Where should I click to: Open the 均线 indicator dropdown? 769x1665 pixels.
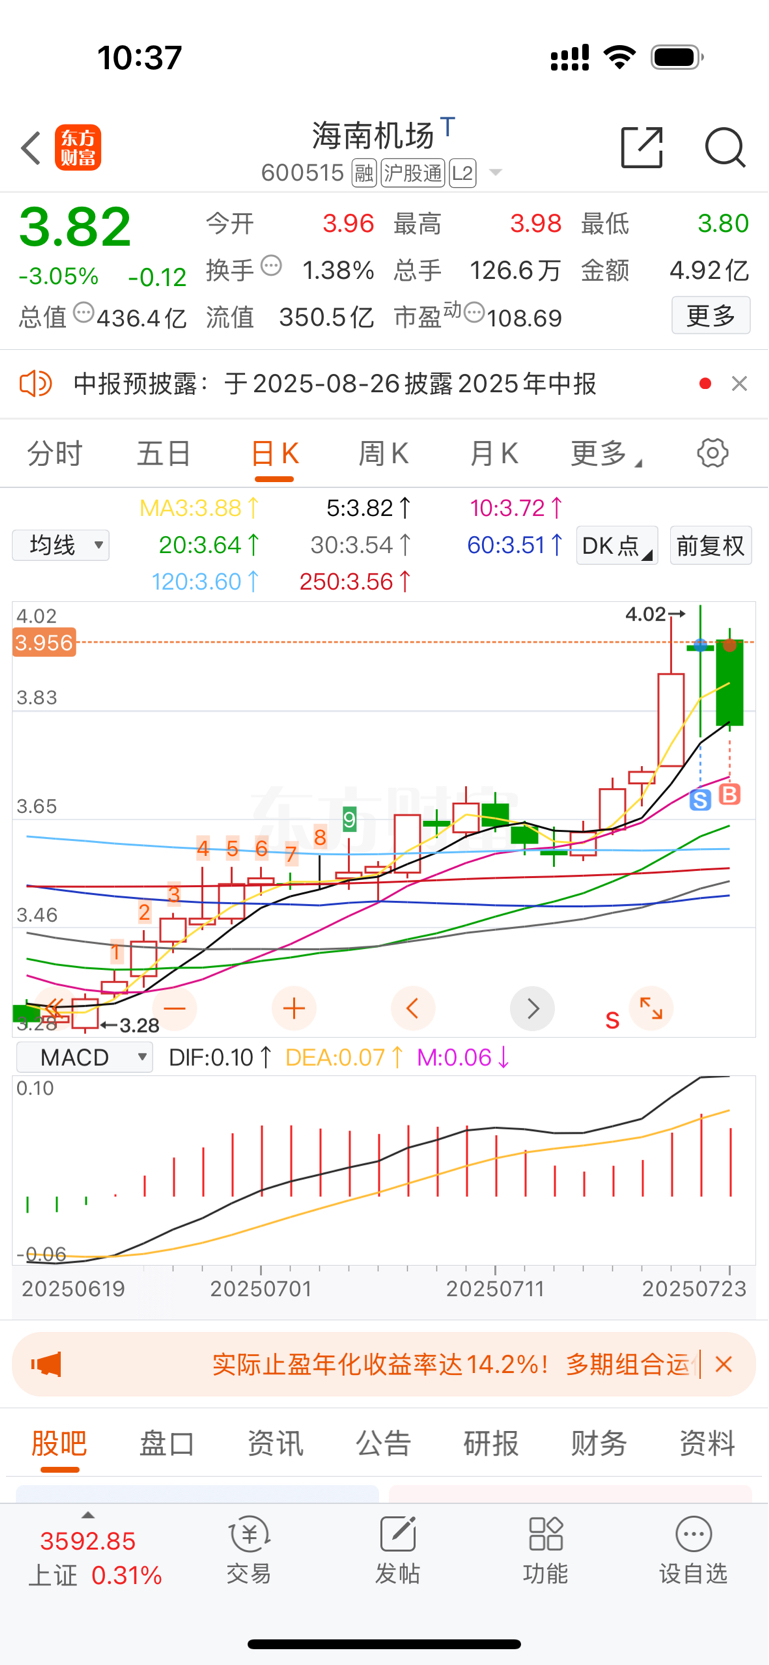[61, 545]
